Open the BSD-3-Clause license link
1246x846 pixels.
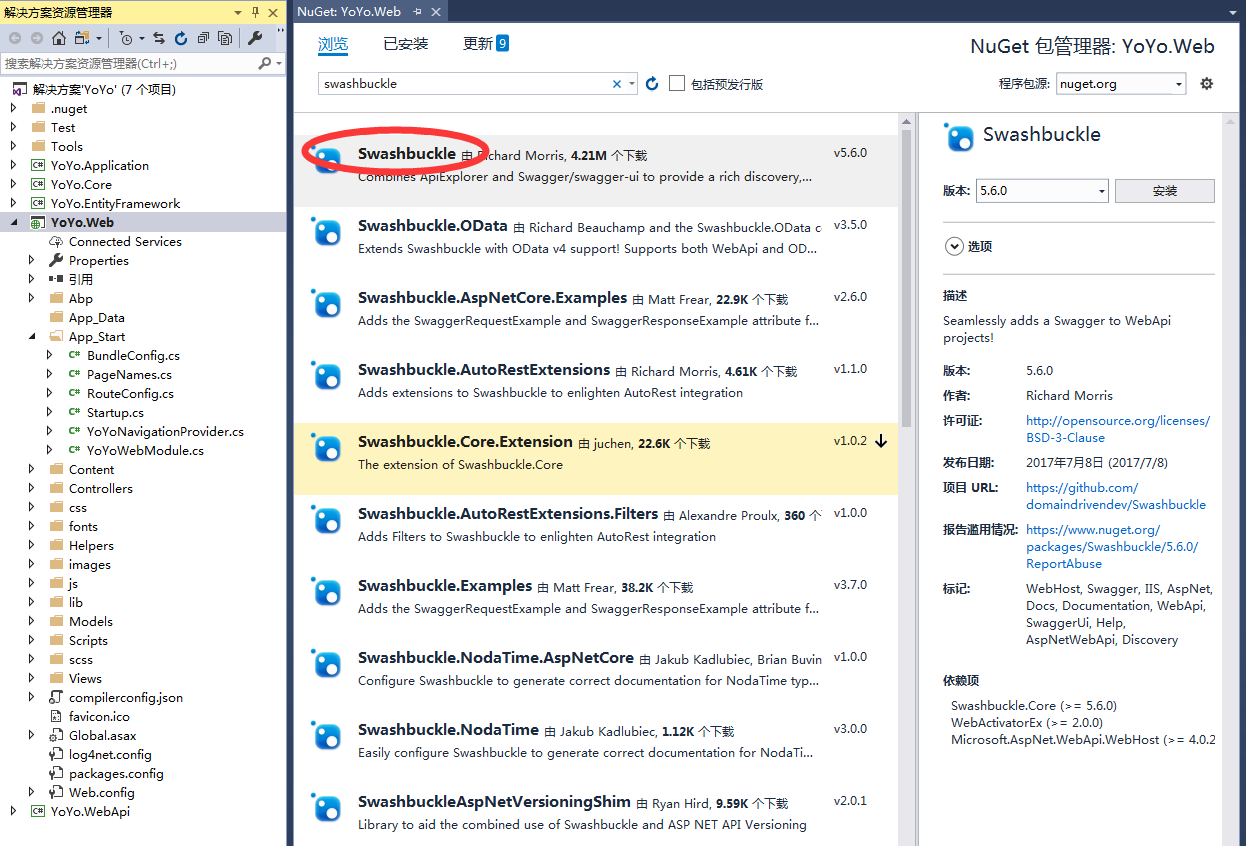click(x=1118, y=429)
